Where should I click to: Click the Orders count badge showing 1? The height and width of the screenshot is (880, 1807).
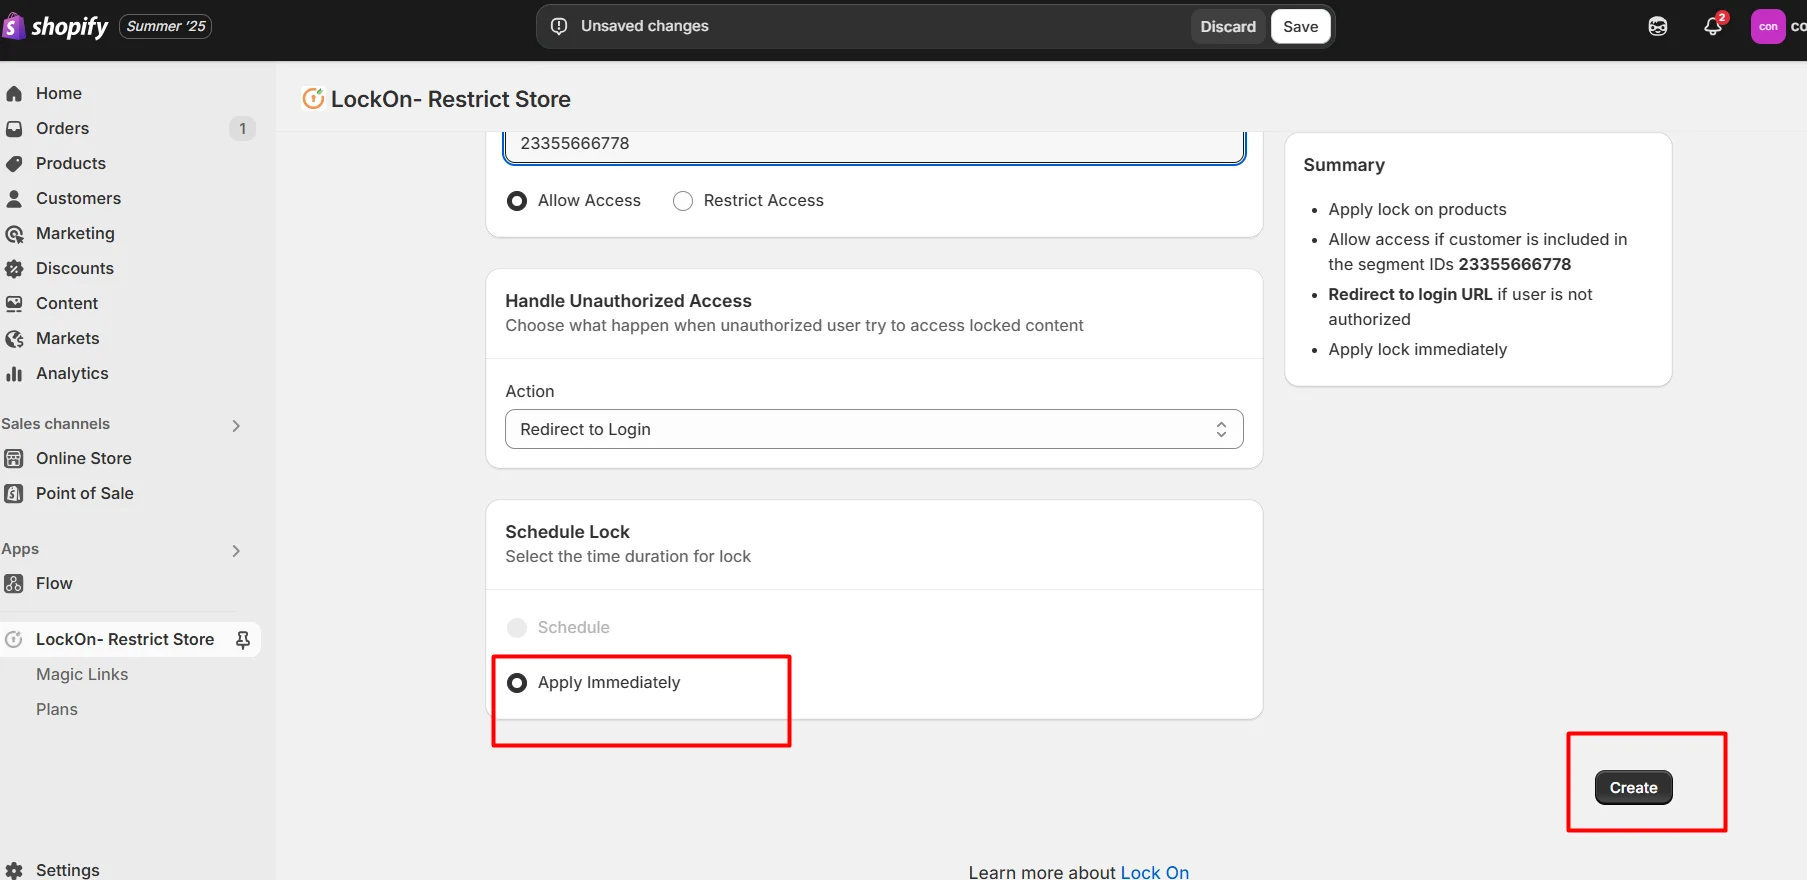pos(242,129)
